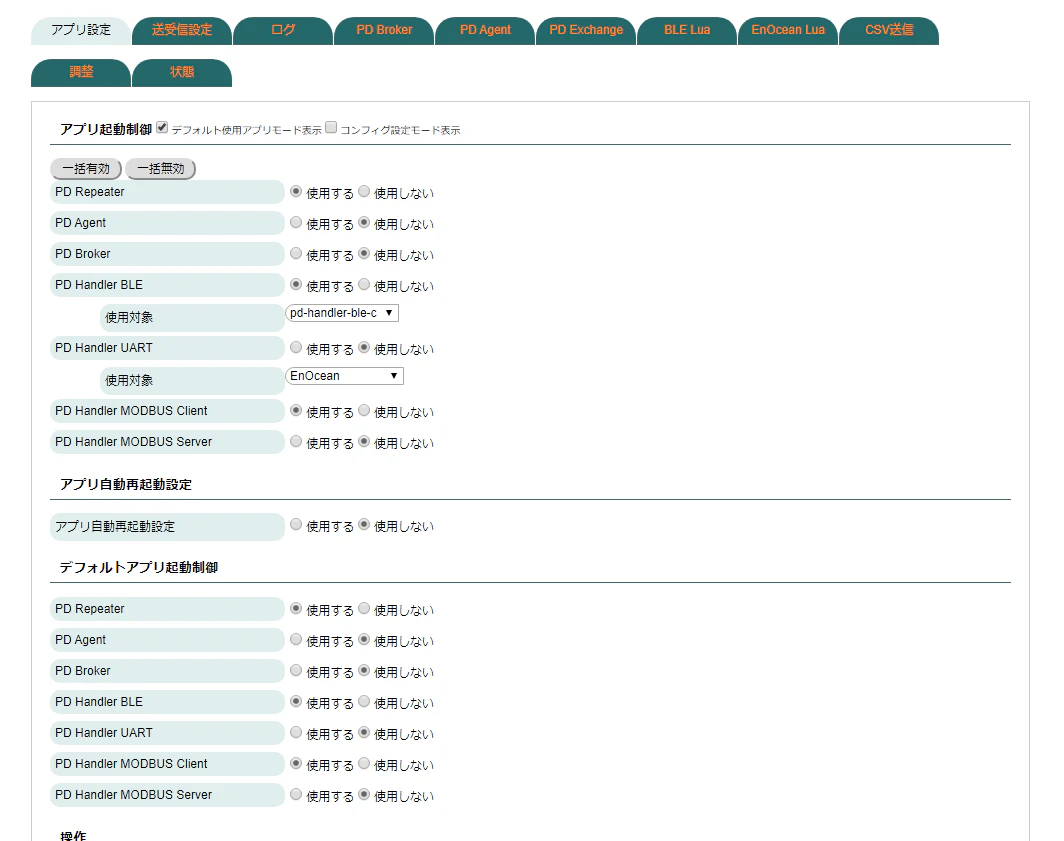Set PD Handler UART to 使用する under デフォルトアプリ起動制御
This screenshot has height=841, width=1064.
tap(296, 732)
